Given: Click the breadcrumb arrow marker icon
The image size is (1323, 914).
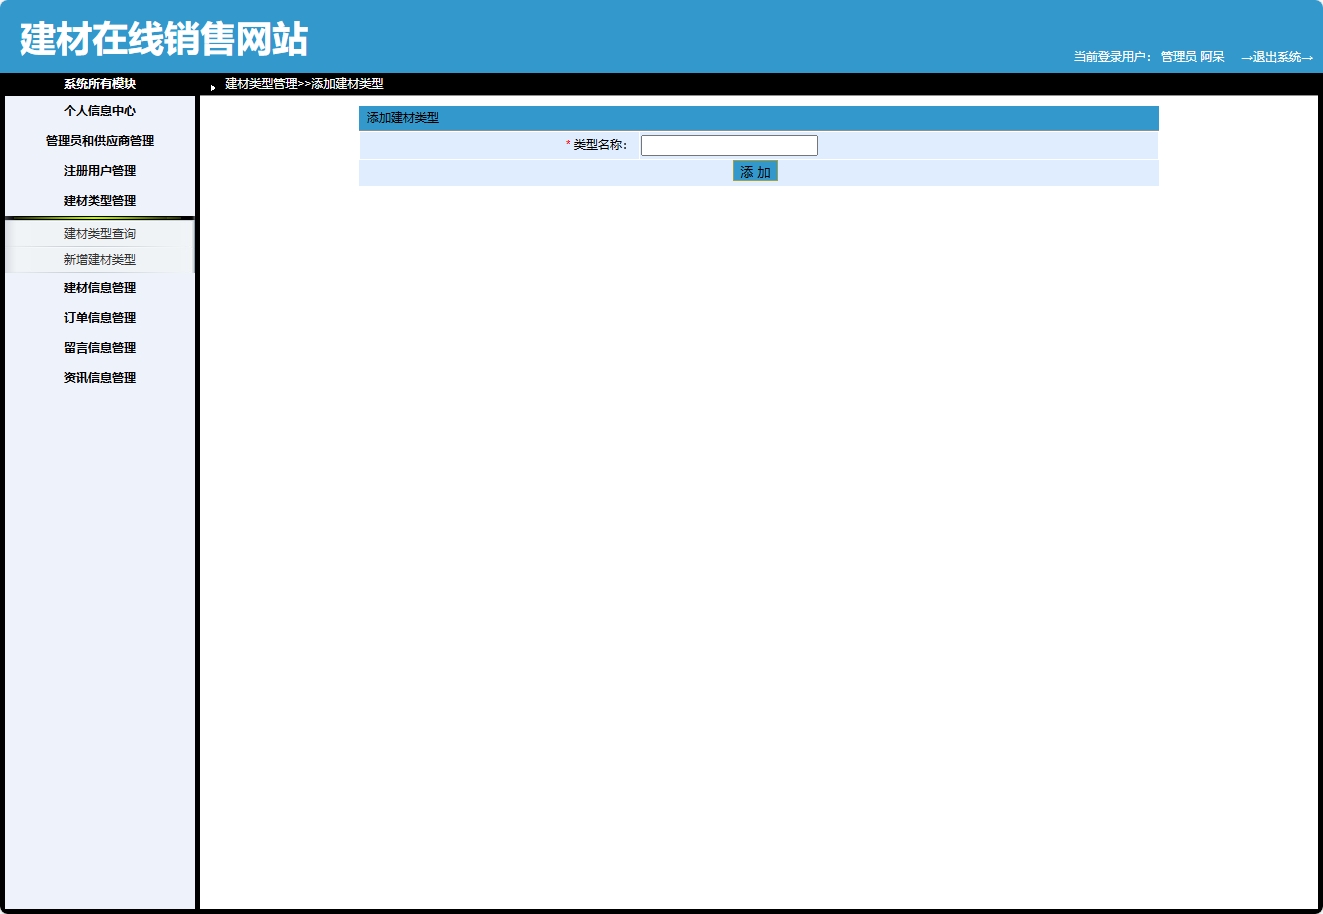Looking at the screenshot, I should [x=210, y=85].
